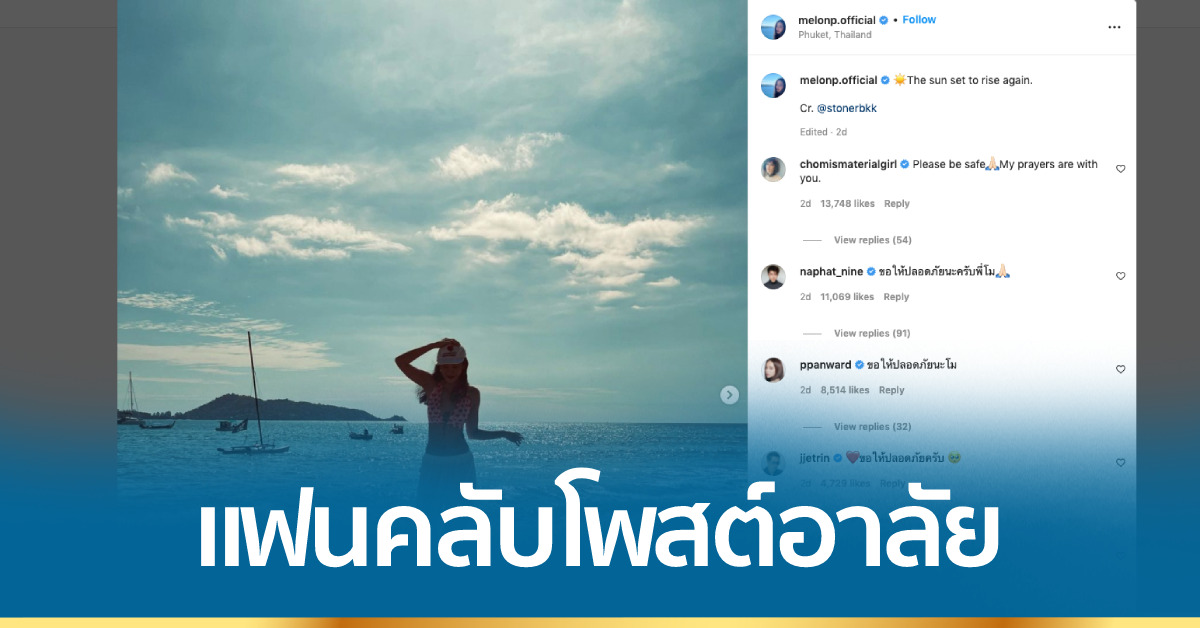Go to next photo with carousel arrow
Image resolution: width=1200 pixels, height=628 pixels.
coord(730,395)
